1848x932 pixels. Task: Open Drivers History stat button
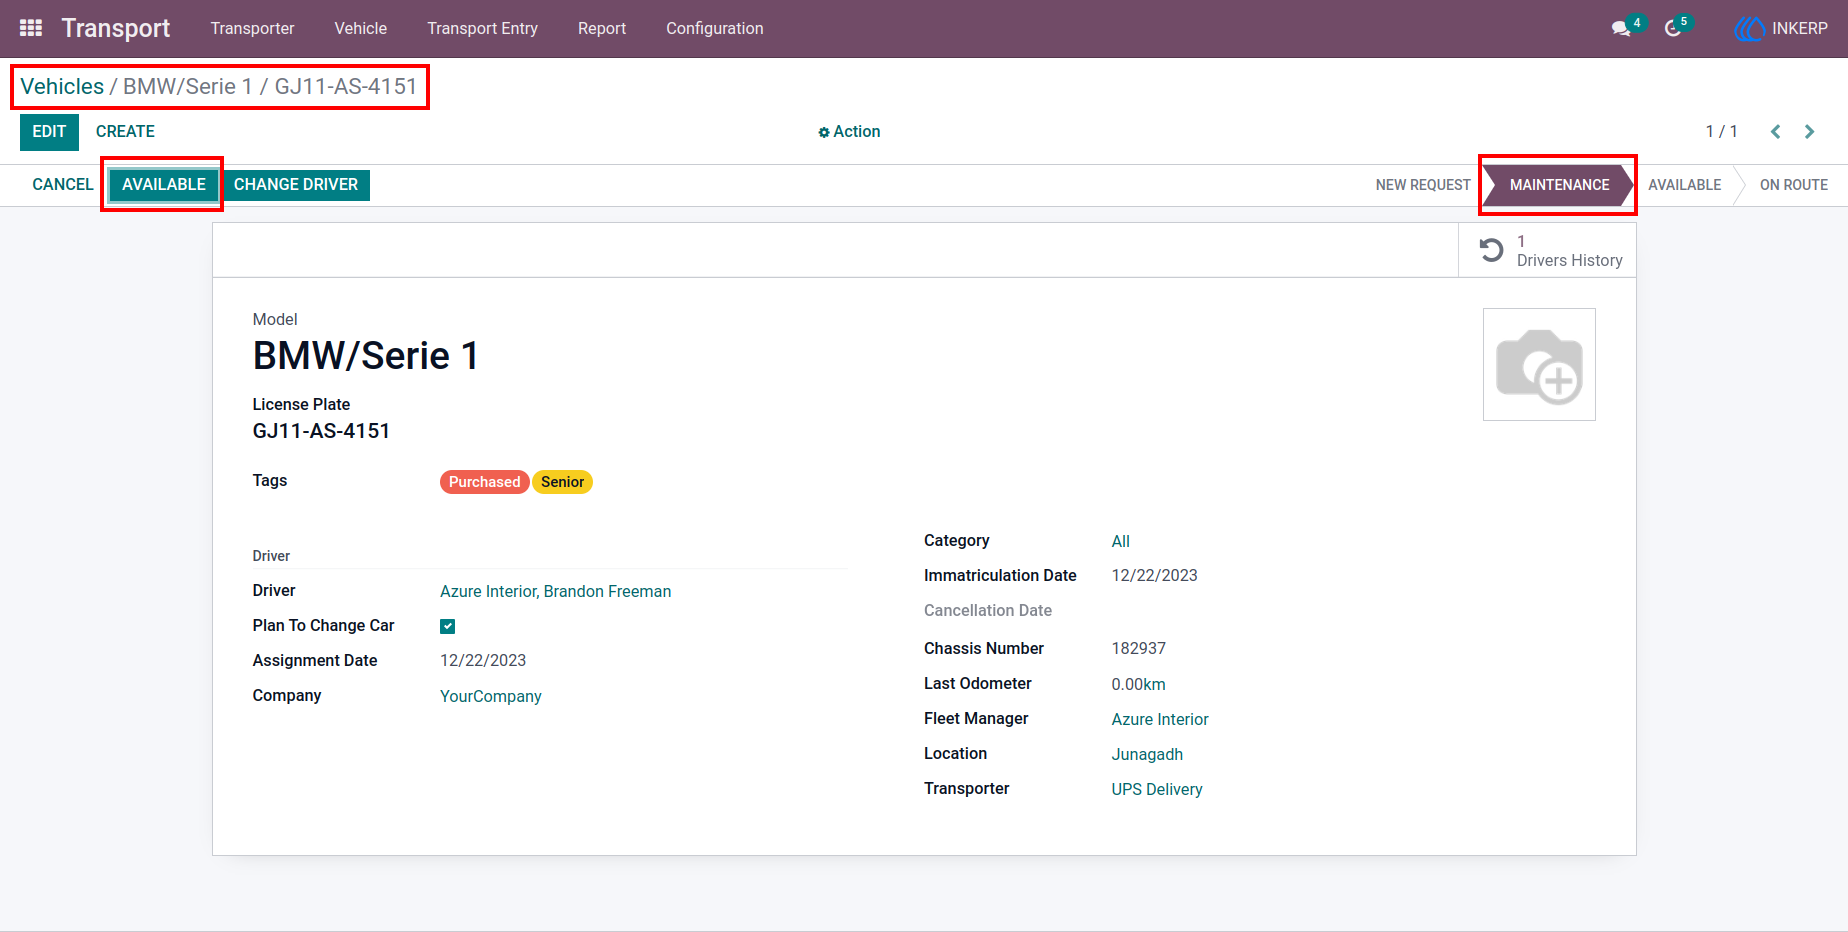(x=1547, y=250)
